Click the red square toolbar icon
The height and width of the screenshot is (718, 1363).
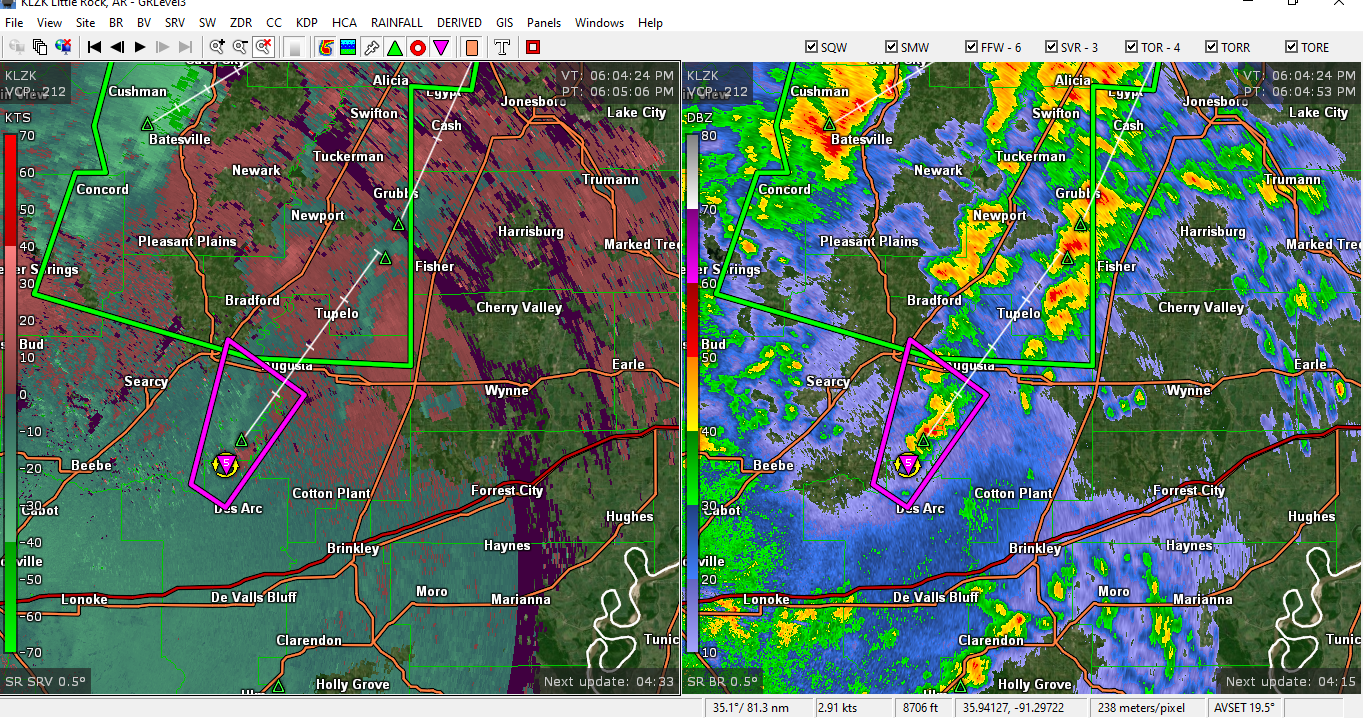pos(533,47)
